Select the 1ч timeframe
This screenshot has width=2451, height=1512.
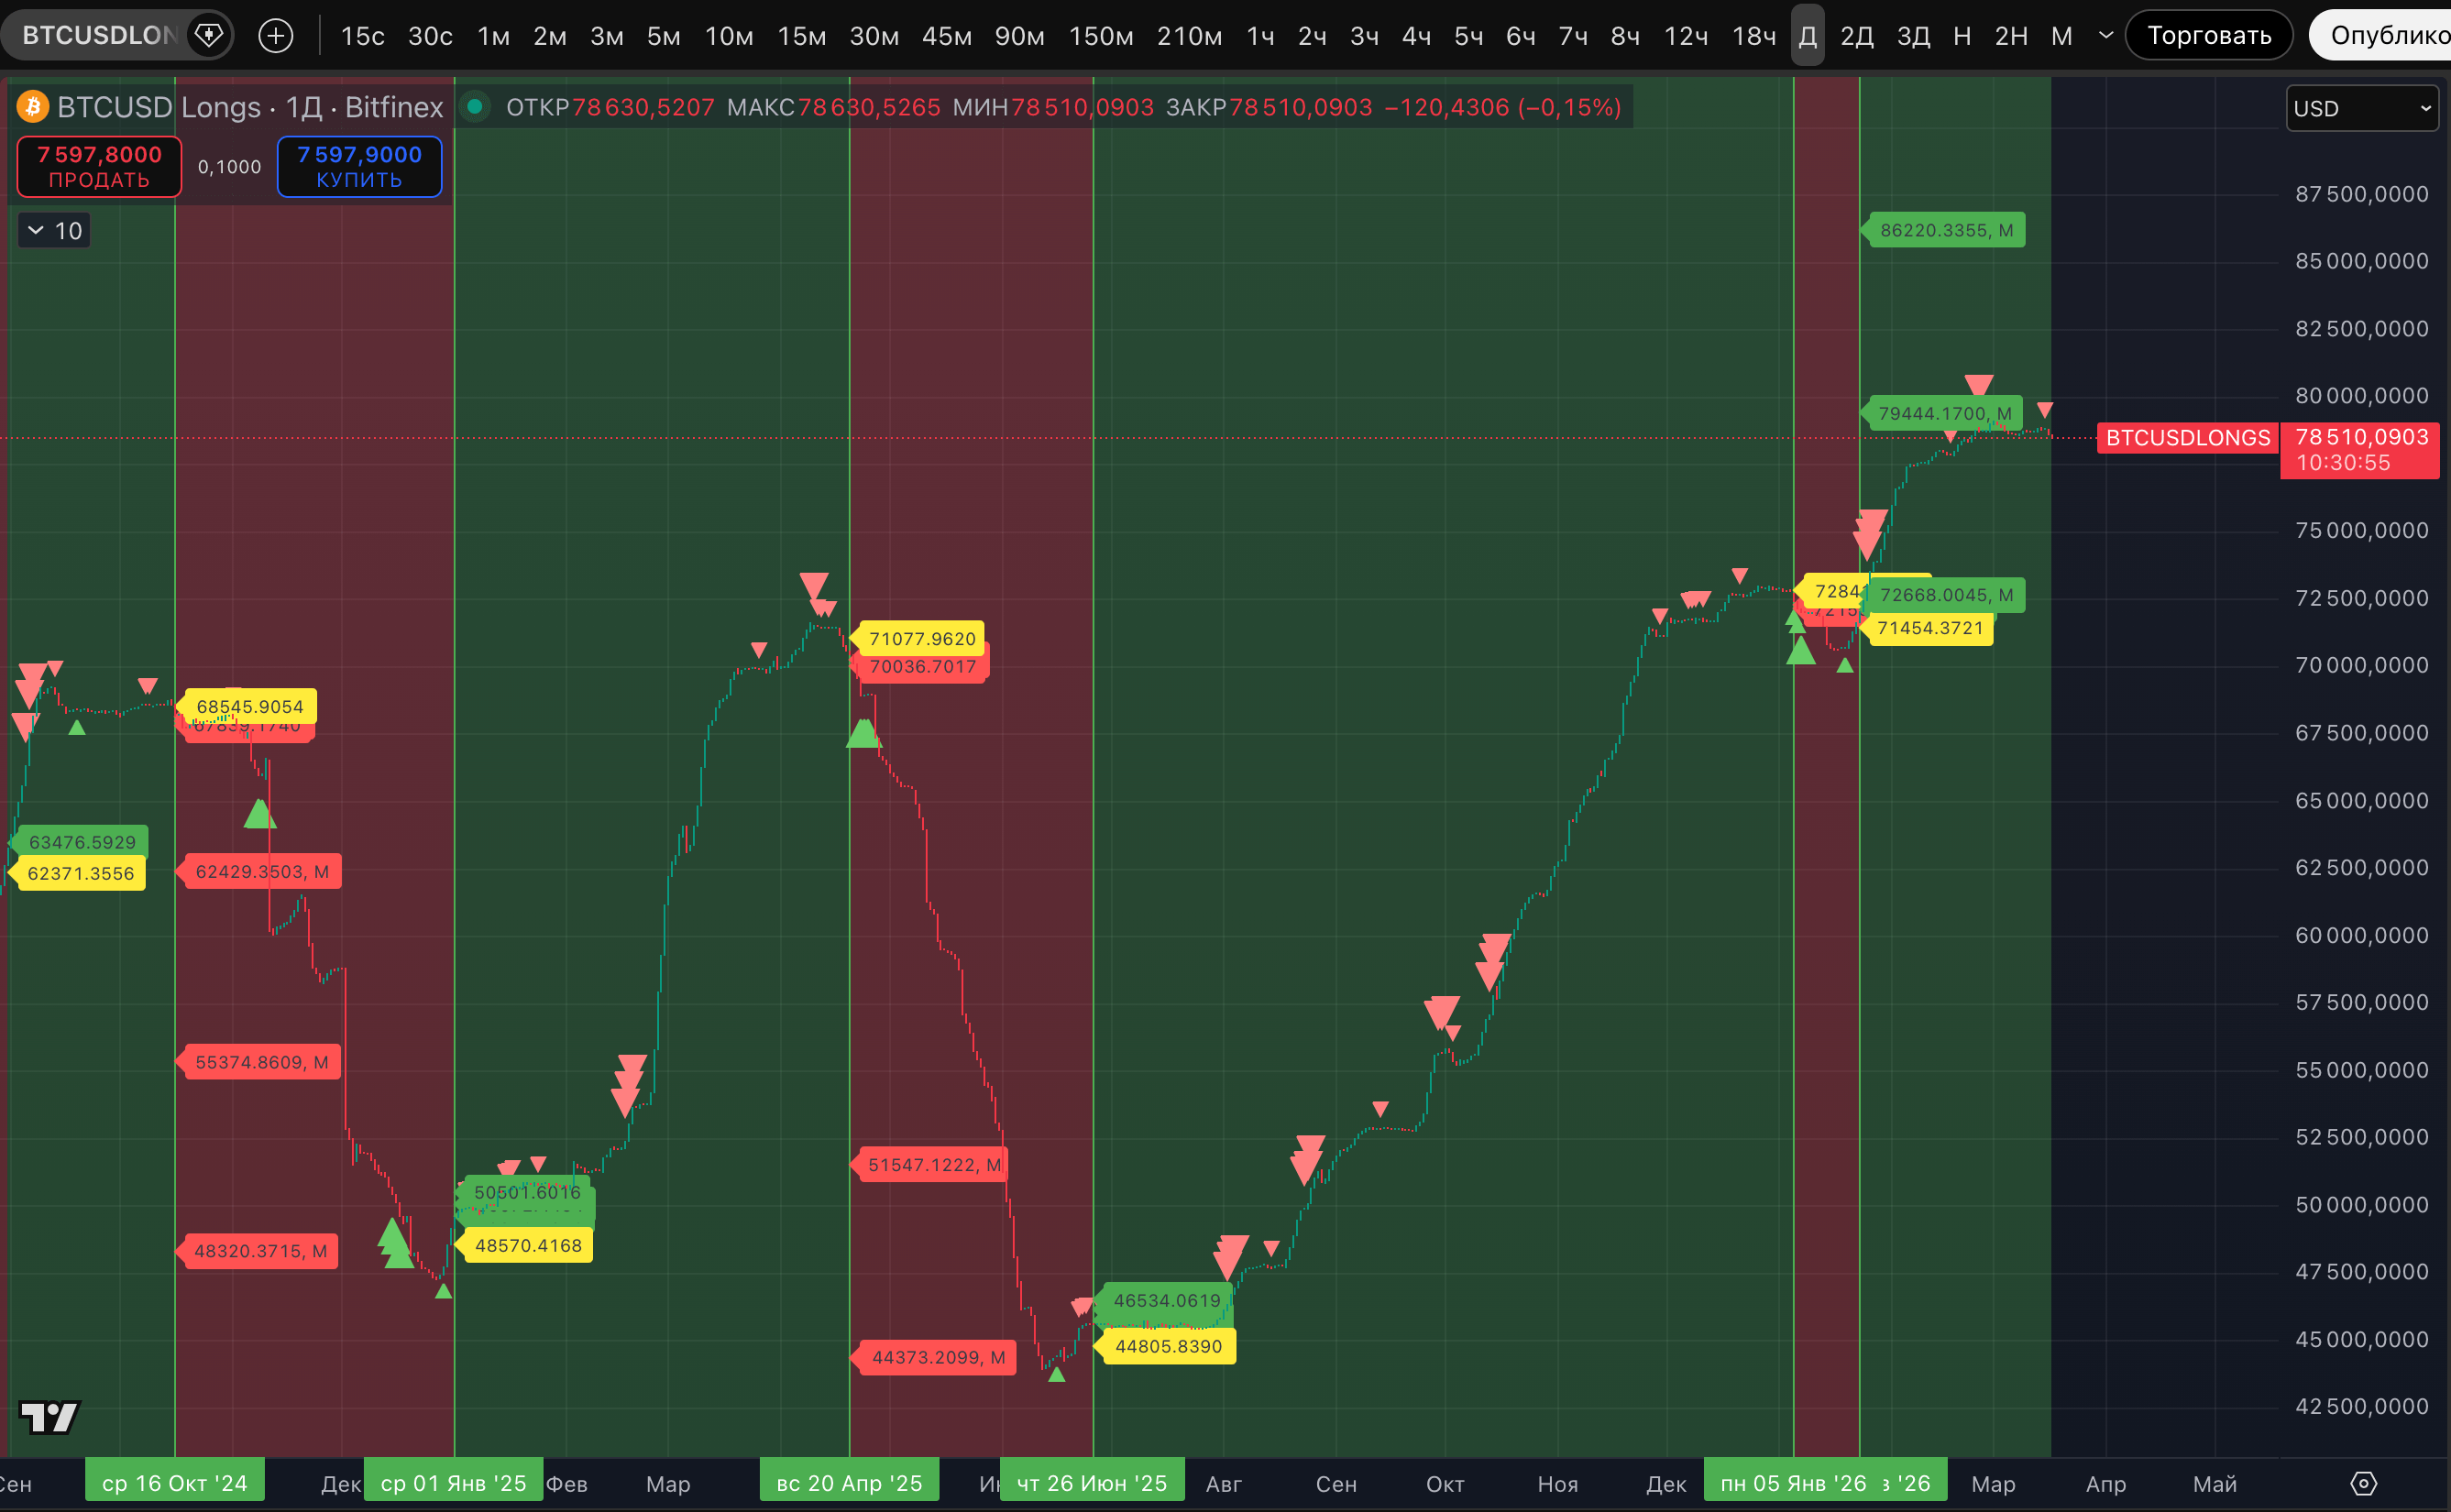point(1260,36)
